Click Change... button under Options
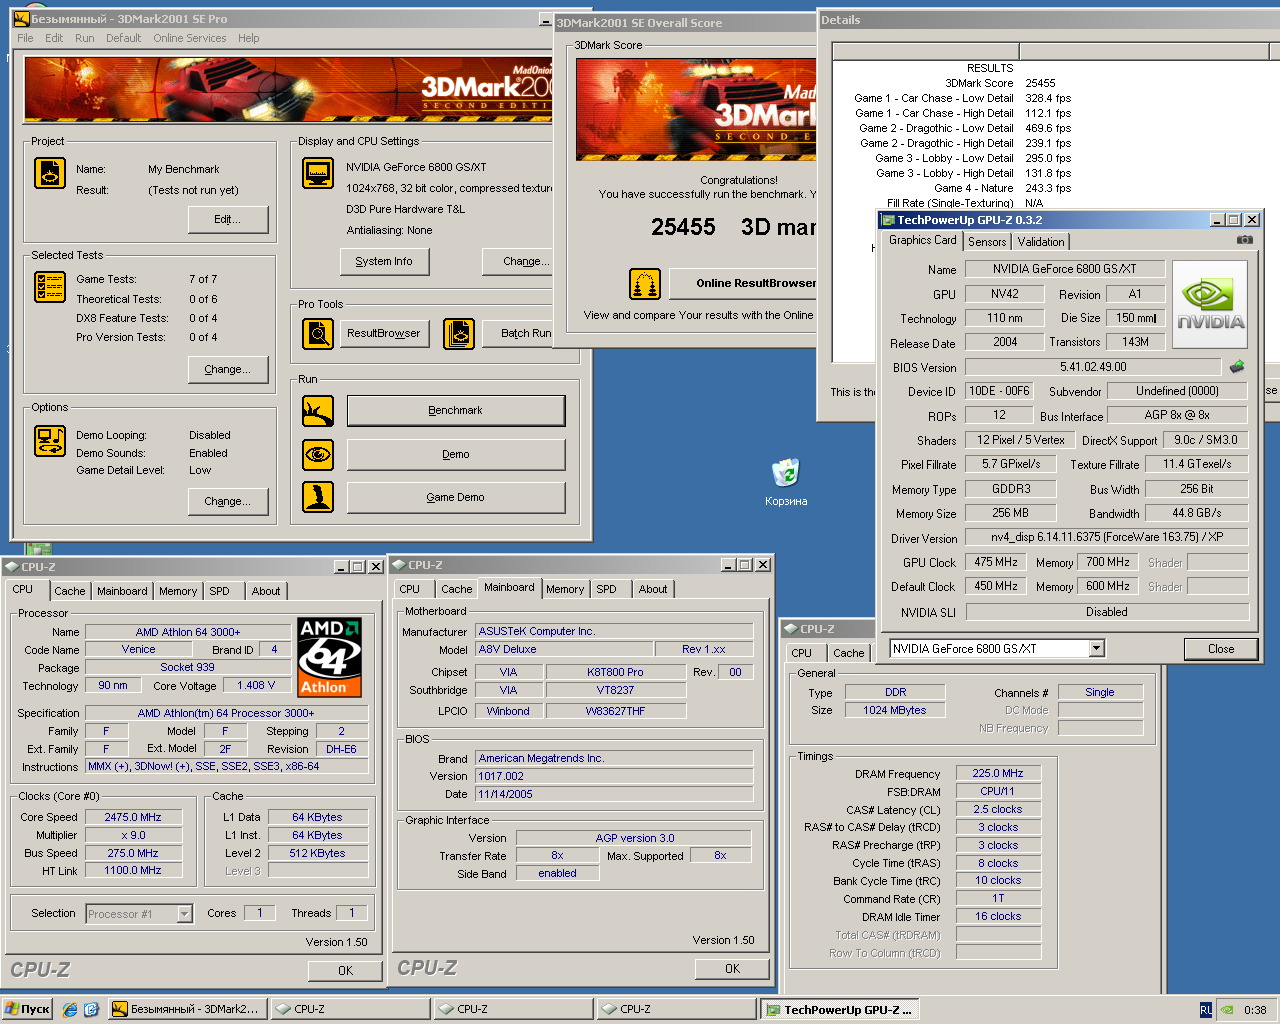Image resolution: width=1280 pixels, height=1024 pixels. [x=227, y=502]
